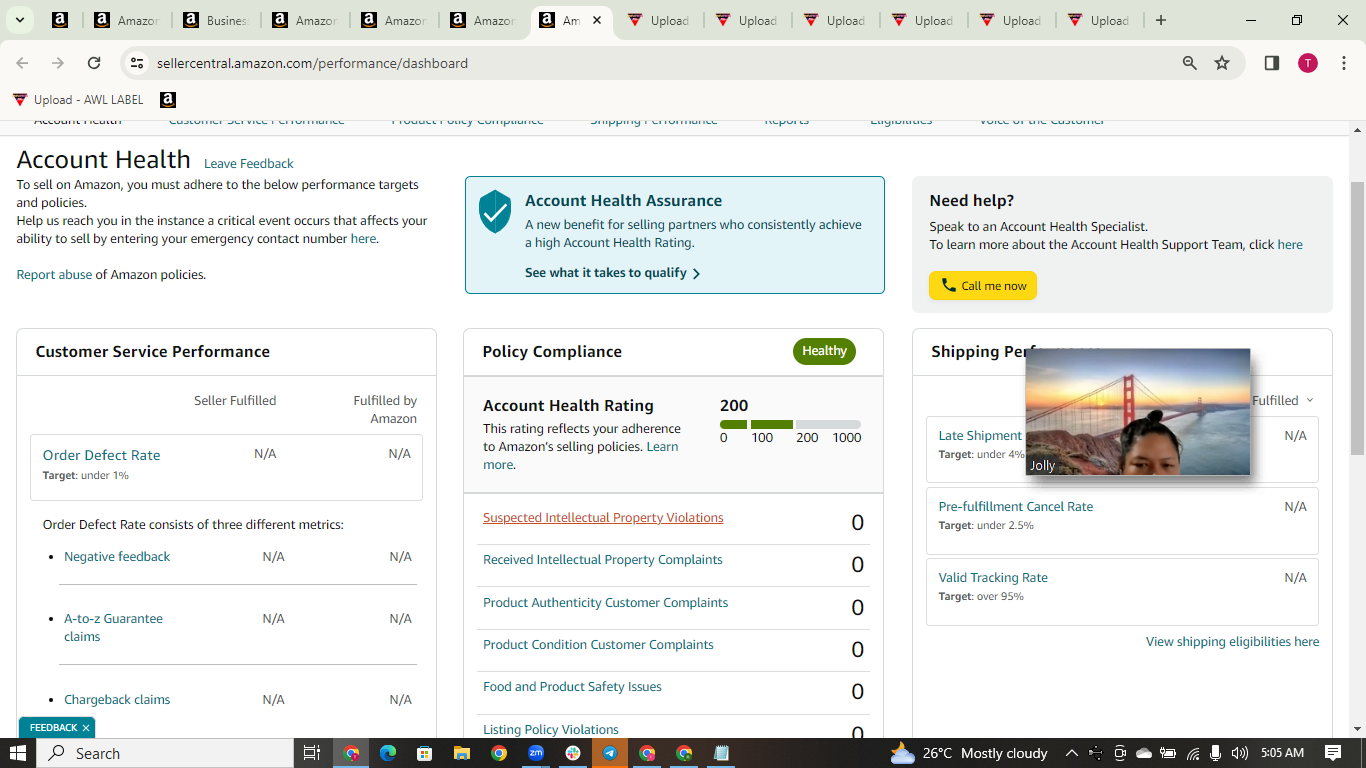The image size is (1366, 768).
Task: Open Received Intellectual Property Complaints
Action: [x=603, y=560]
